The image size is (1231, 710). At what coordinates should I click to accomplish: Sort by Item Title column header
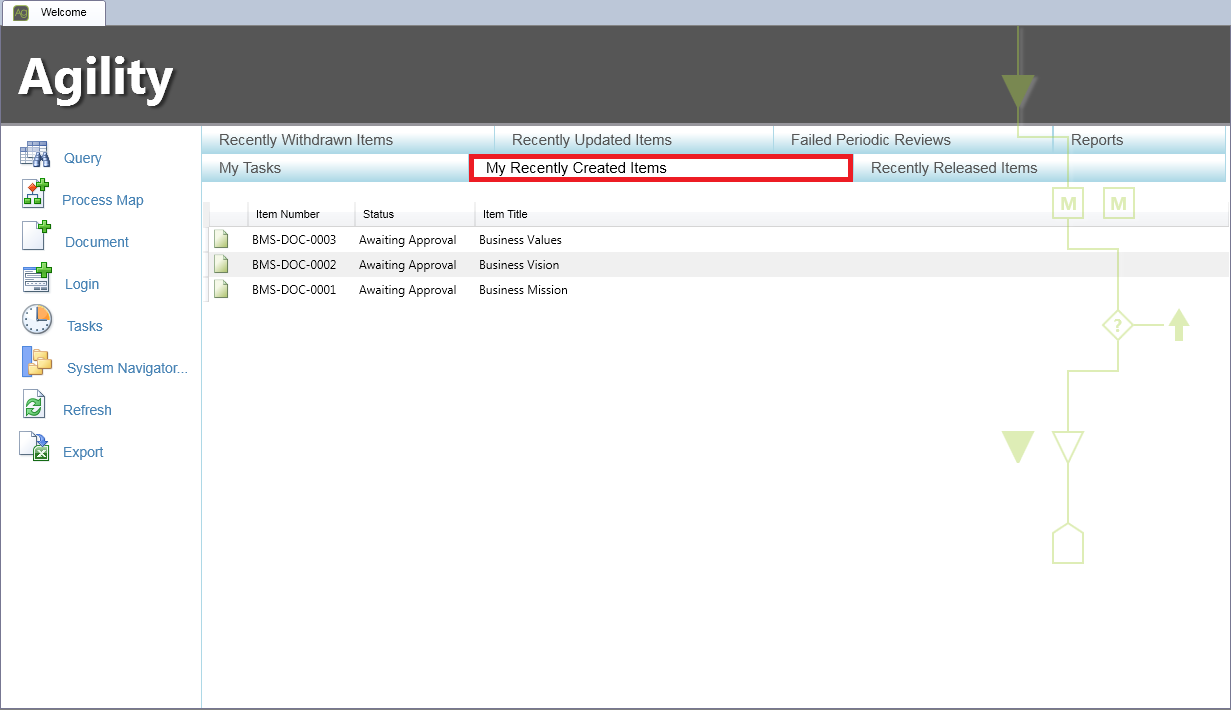tap(505, 214)
